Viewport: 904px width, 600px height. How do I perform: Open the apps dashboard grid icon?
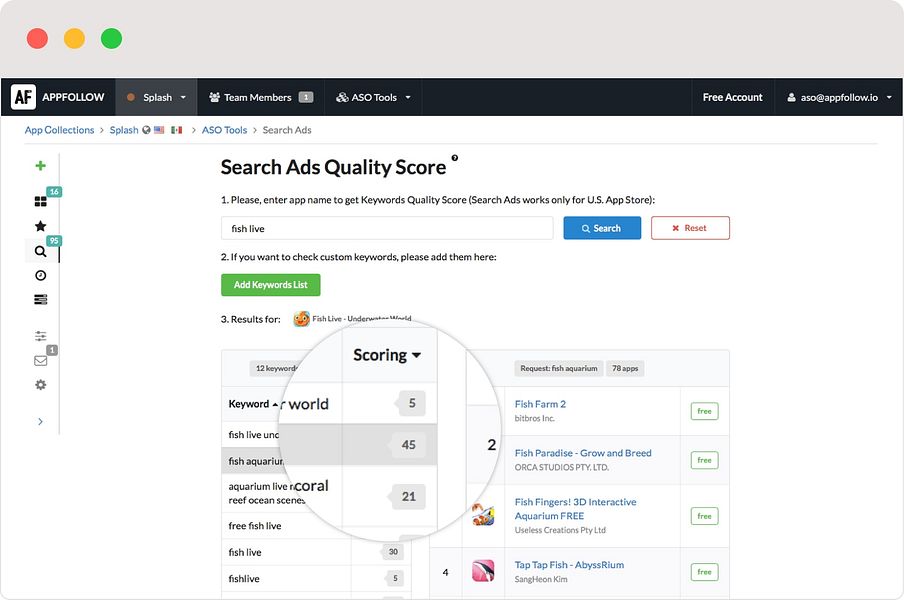(40, 202)
